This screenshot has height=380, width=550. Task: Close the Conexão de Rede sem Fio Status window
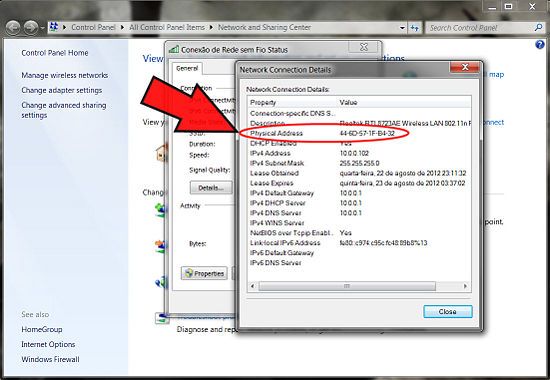pos(364,47)
